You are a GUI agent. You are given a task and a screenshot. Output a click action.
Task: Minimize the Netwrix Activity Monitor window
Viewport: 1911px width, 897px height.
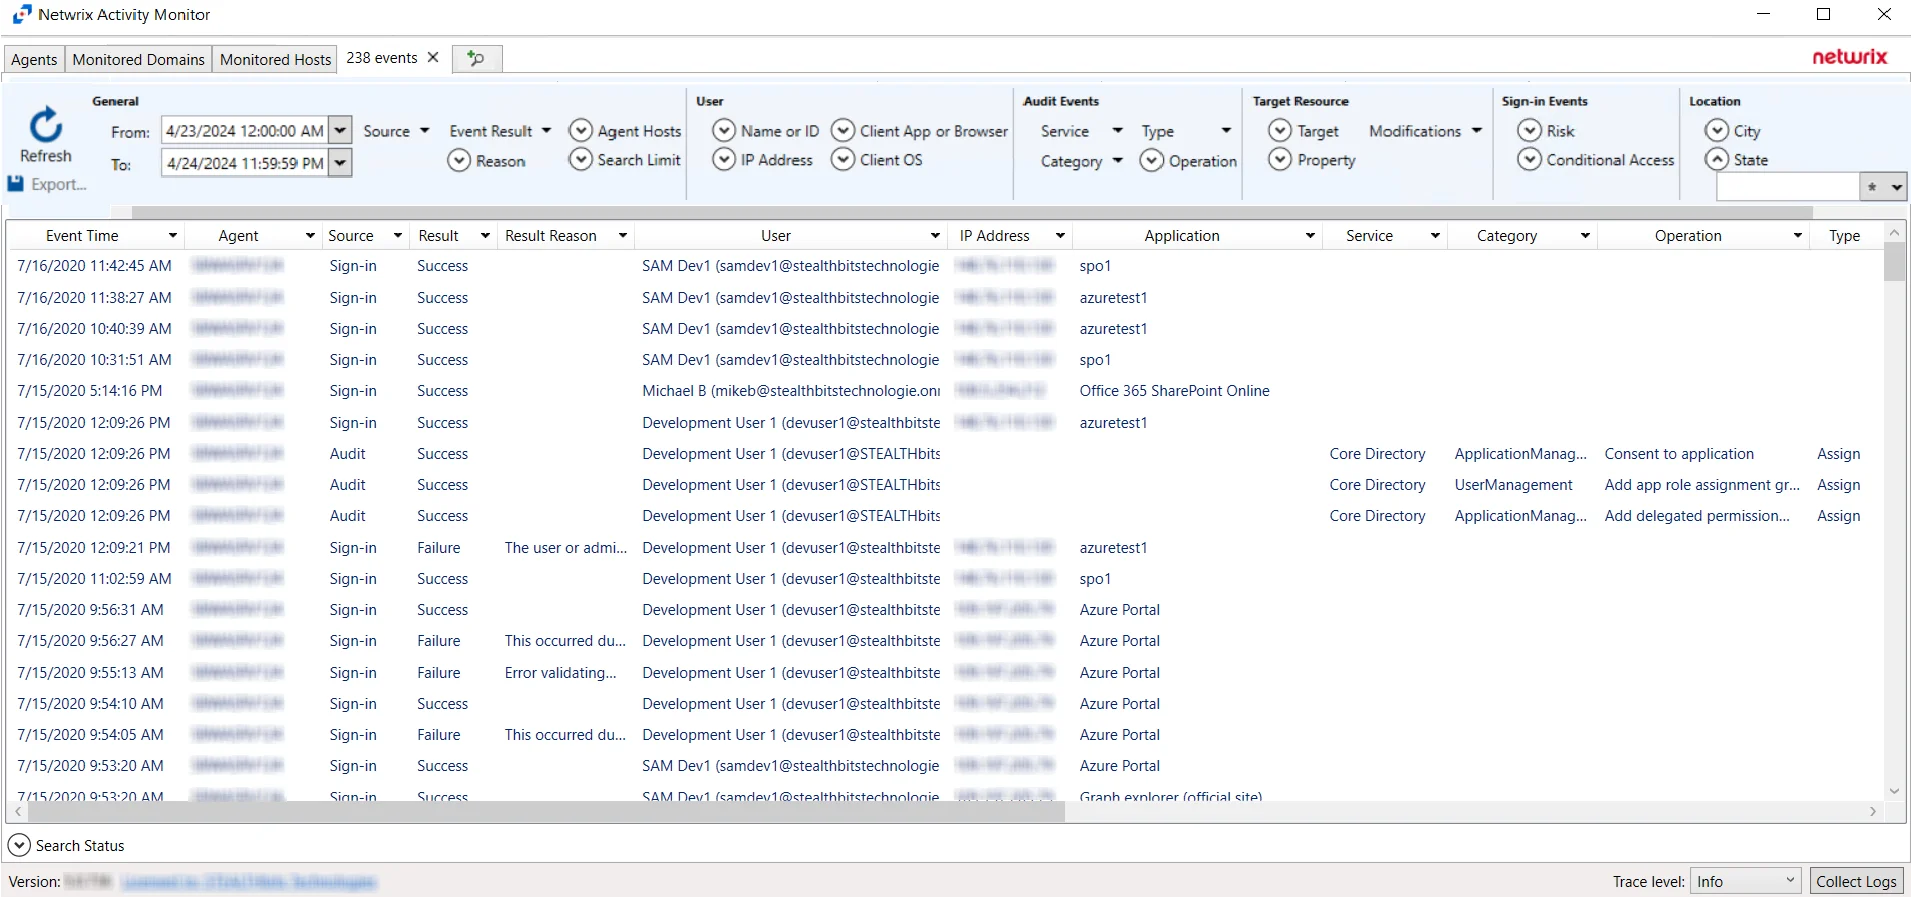pos(1763,14)
